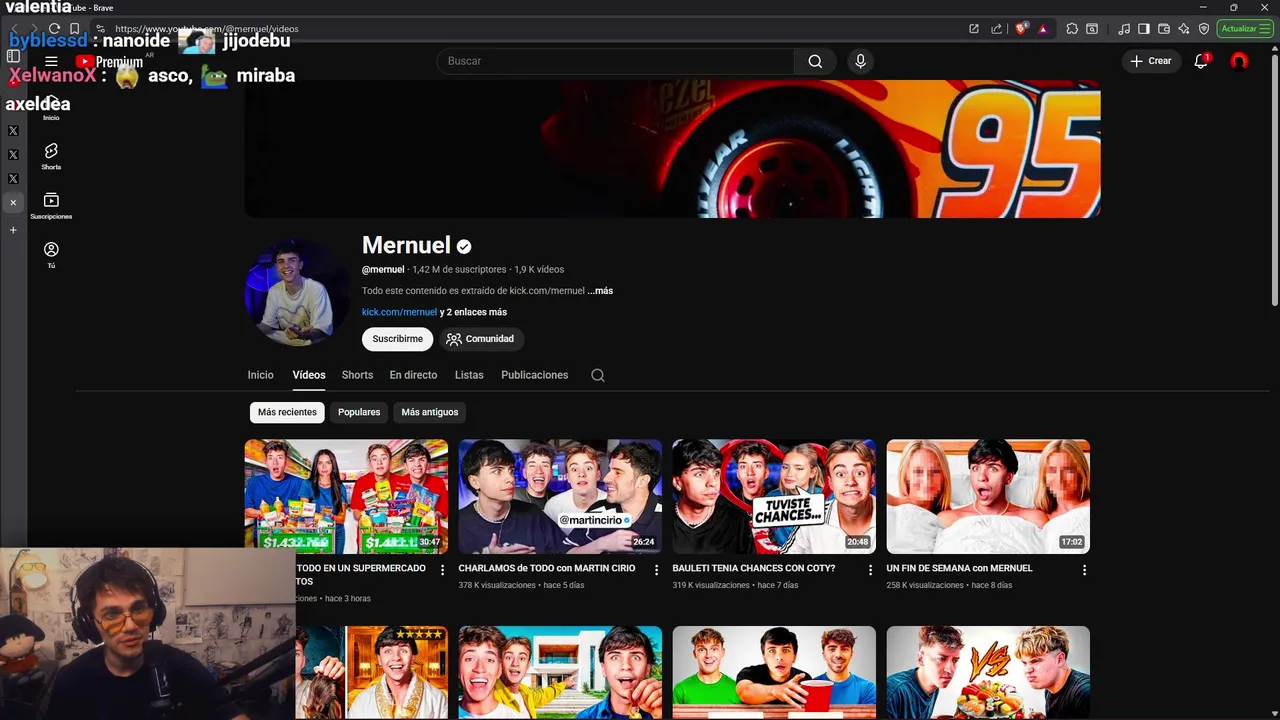Open the notifications bell
Screen dimensions: 1280x720
coord(1201,61)
